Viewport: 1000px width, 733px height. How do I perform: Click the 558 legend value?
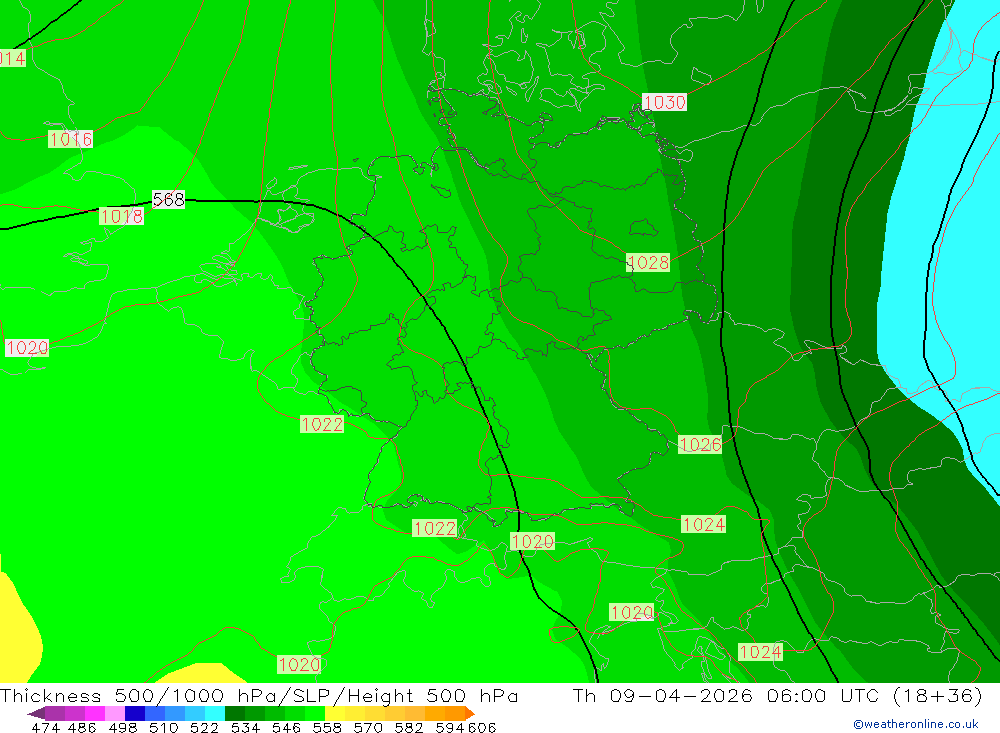coord(327,728)
